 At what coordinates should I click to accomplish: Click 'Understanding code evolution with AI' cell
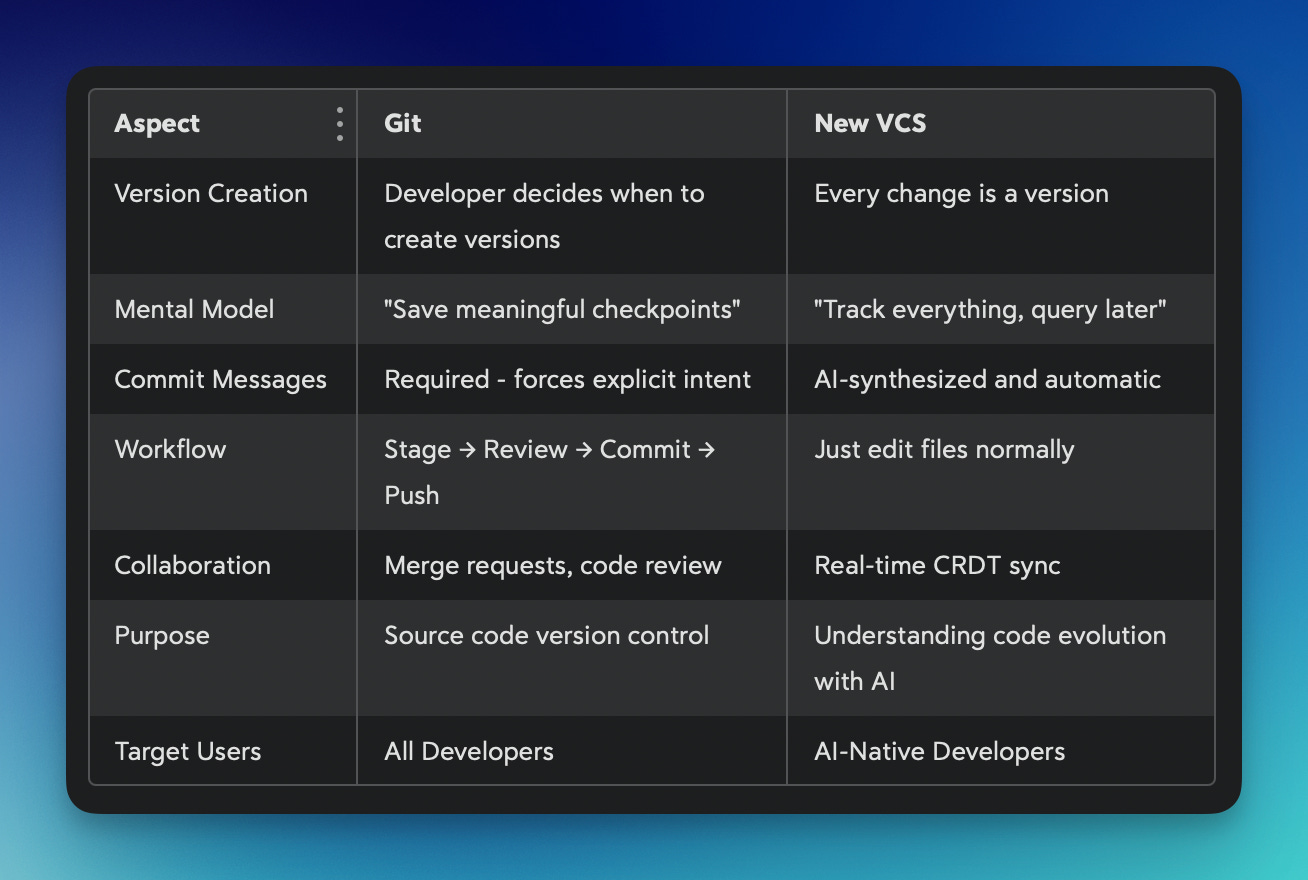1001,658
